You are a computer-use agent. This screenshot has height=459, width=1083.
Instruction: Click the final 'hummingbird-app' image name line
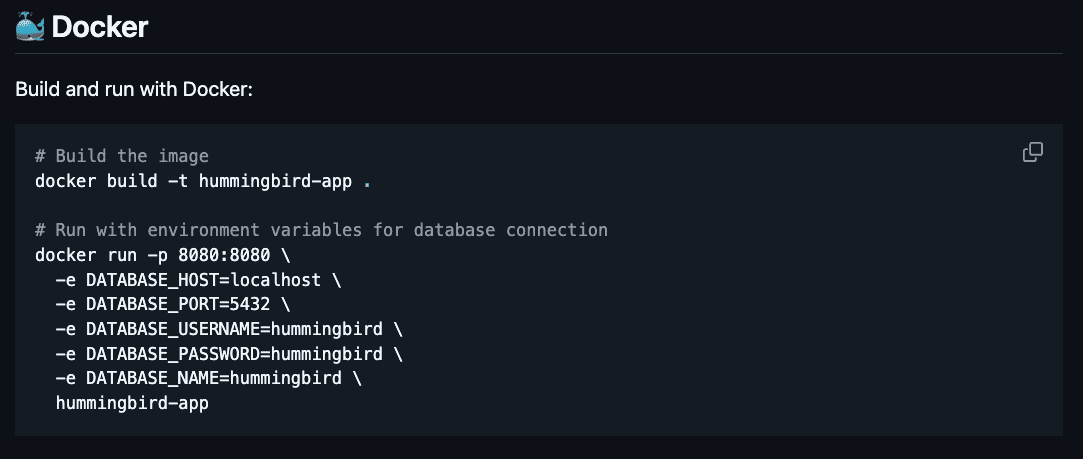[x=132, y=403]
